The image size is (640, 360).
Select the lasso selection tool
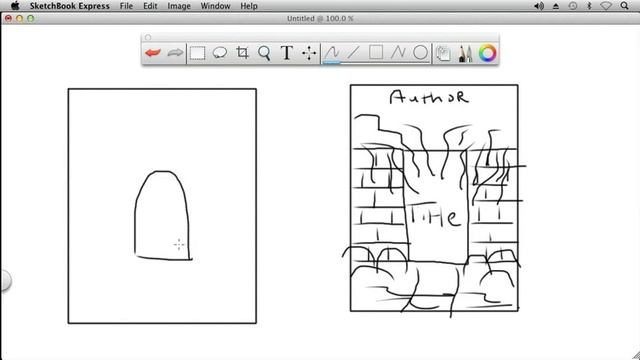(x=220, y=53)
